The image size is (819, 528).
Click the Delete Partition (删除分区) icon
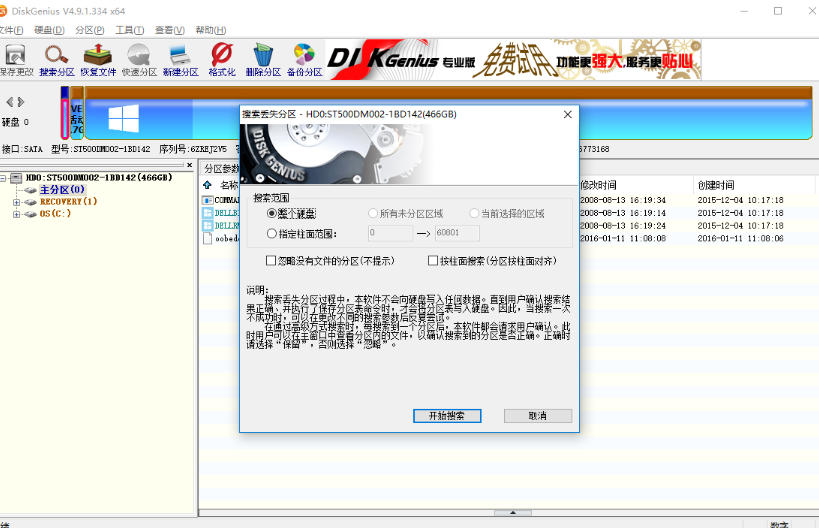[x=263, y=60]
